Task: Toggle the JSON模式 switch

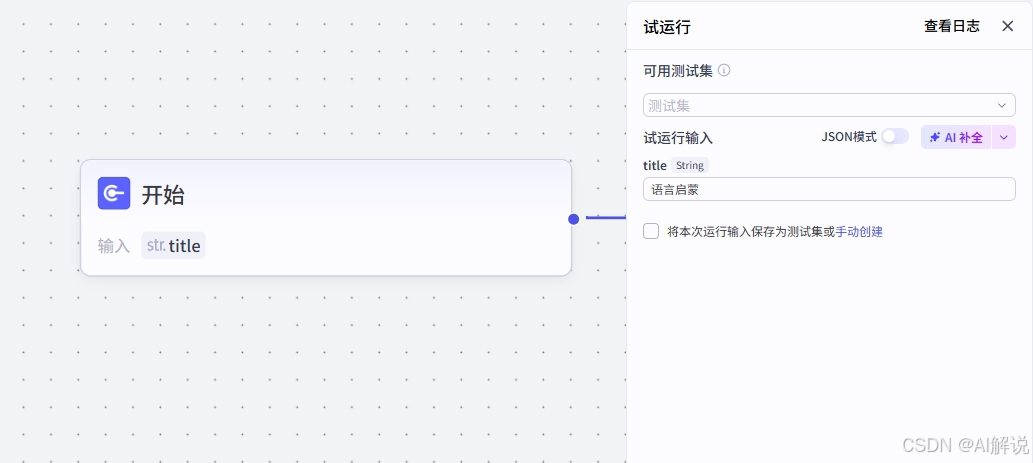Action: pyautogui.click(x=895, y=137)
